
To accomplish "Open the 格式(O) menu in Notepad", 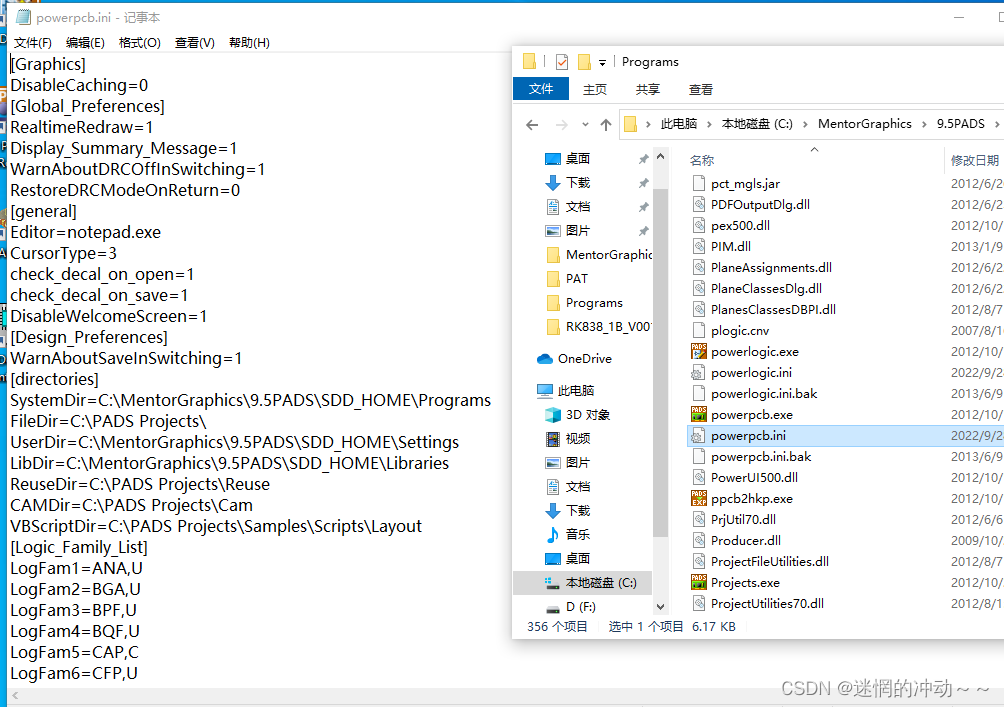I will pos(140,43).
